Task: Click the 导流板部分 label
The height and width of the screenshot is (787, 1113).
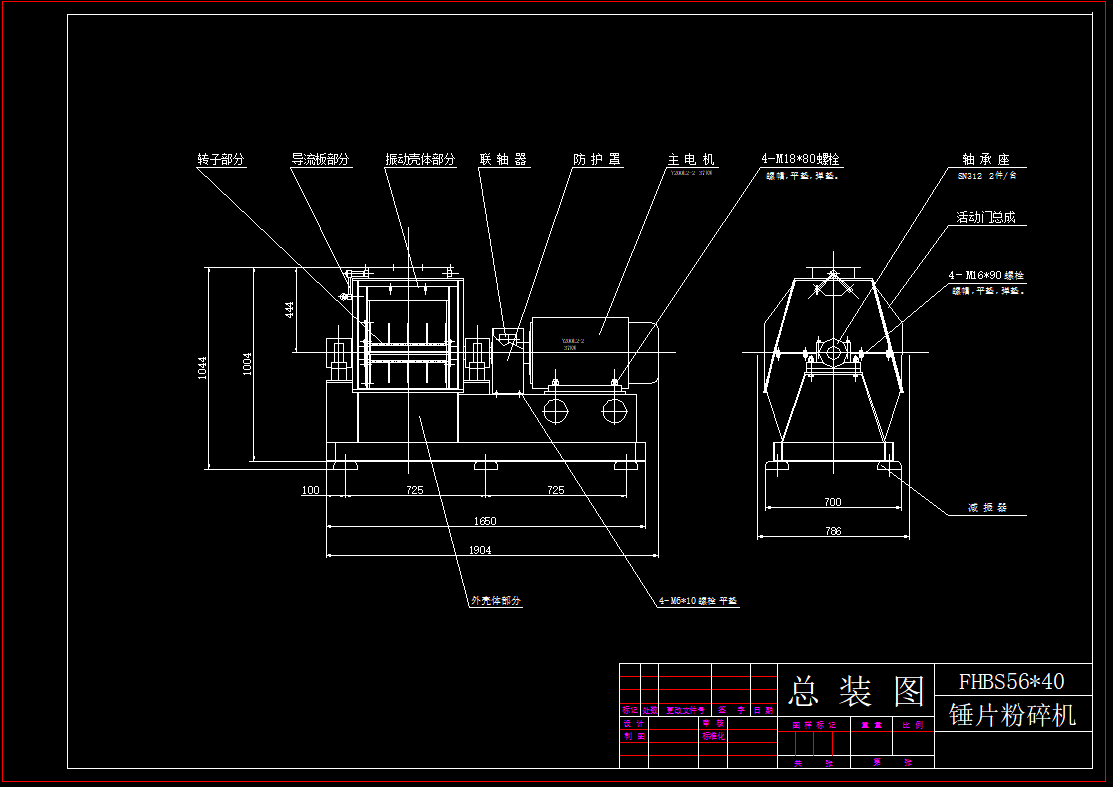Action: [x=321, y=160]
